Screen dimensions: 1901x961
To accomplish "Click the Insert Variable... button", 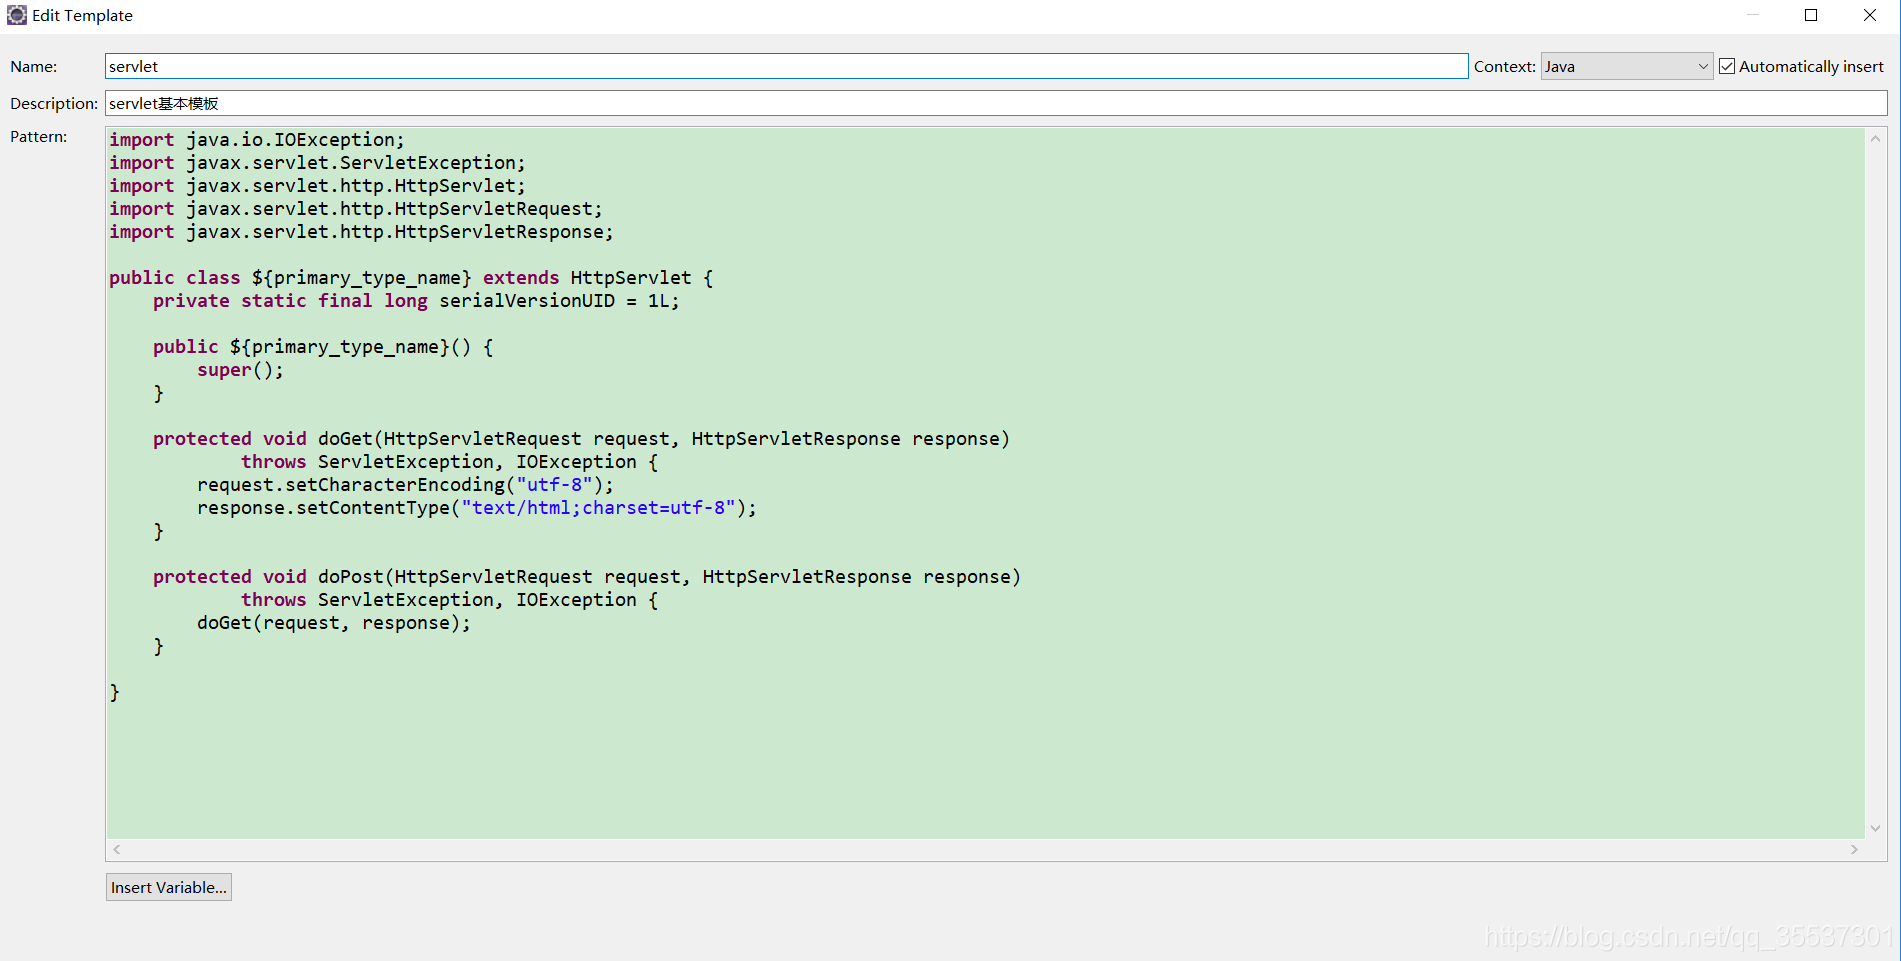I will point(169,887).
